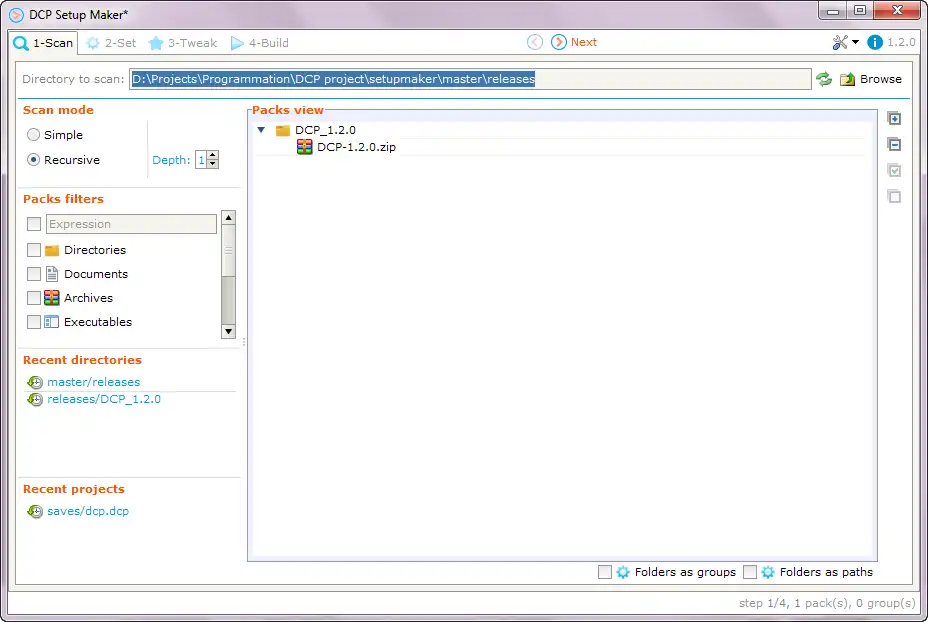Check the Executables filter checkbox
Screen dimensions: 928x622
(x=34, y=322)
